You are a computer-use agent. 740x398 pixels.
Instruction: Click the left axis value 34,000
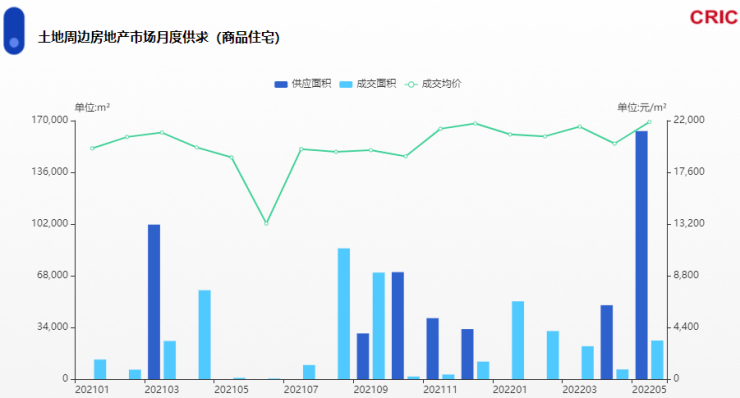[53, 327]
